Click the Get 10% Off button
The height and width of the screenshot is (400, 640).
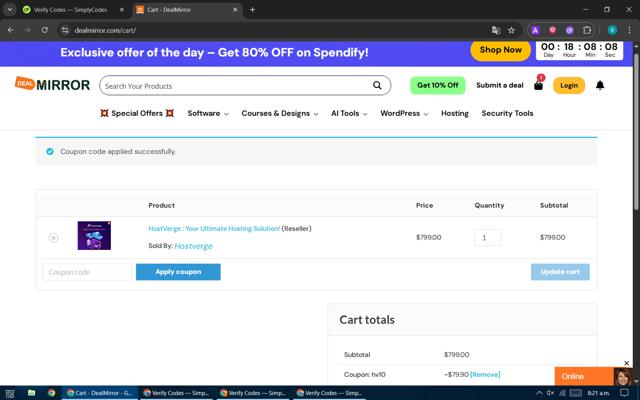click(438, 85)
